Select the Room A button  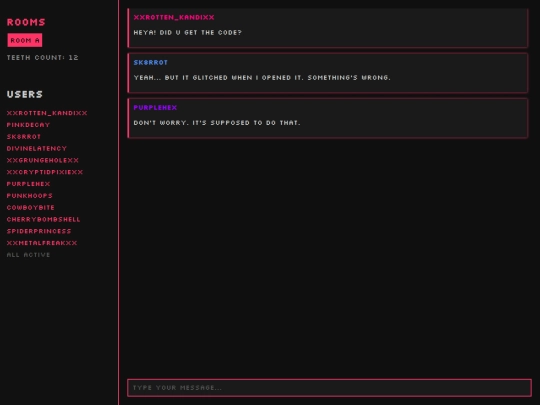click(25, 40)
